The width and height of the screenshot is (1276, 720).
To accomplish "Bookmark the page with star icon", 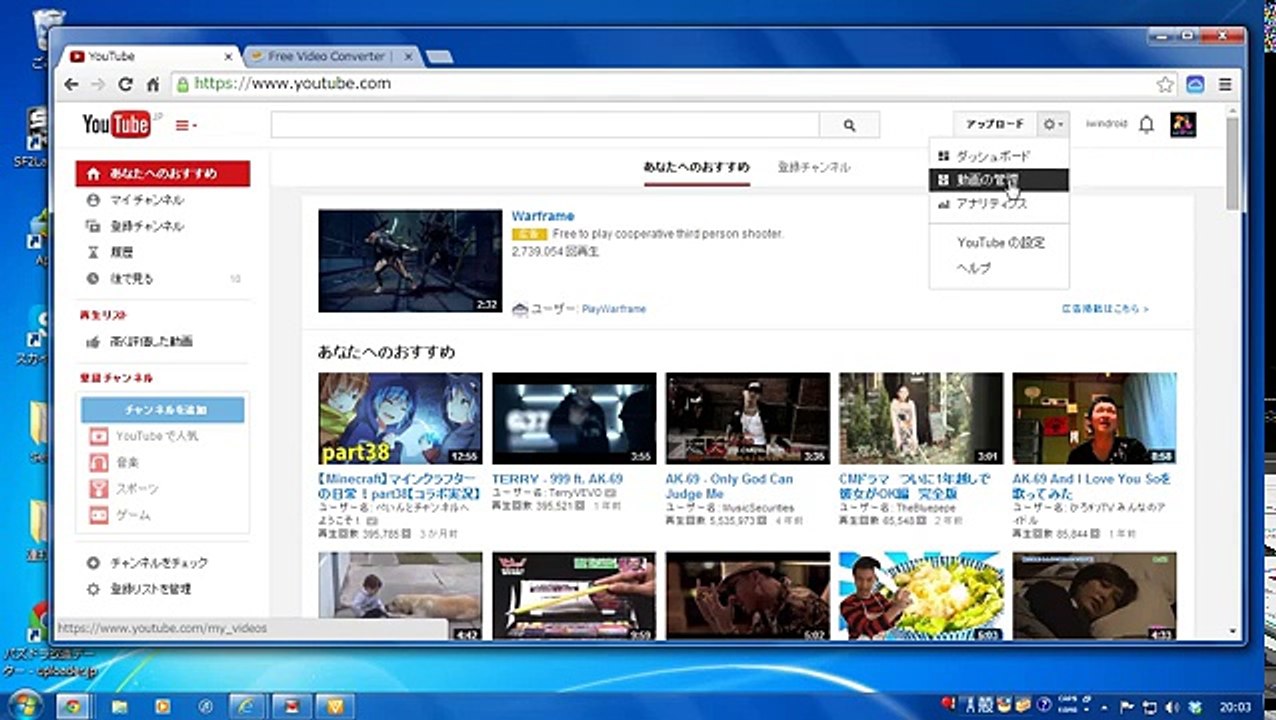I will click(1164, 84).
